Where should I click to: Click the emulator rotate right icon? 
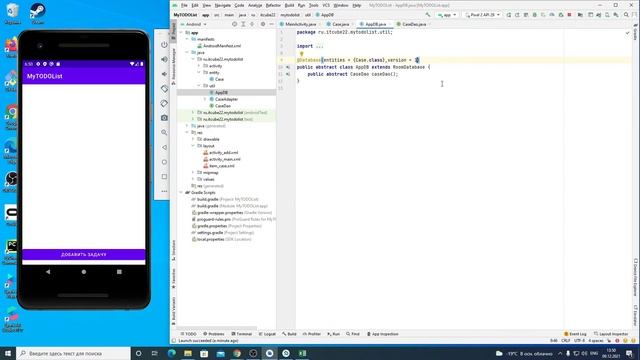click(x=164, y=103)
